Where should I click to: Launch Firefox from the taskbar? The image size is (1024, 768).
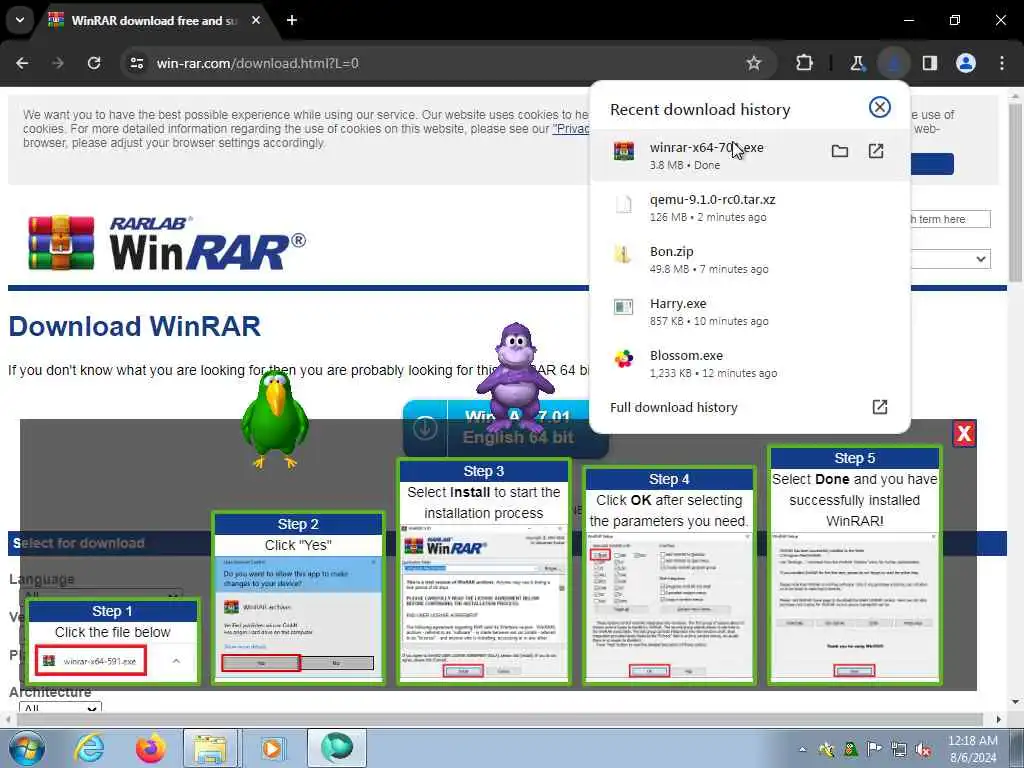[150, 748]
